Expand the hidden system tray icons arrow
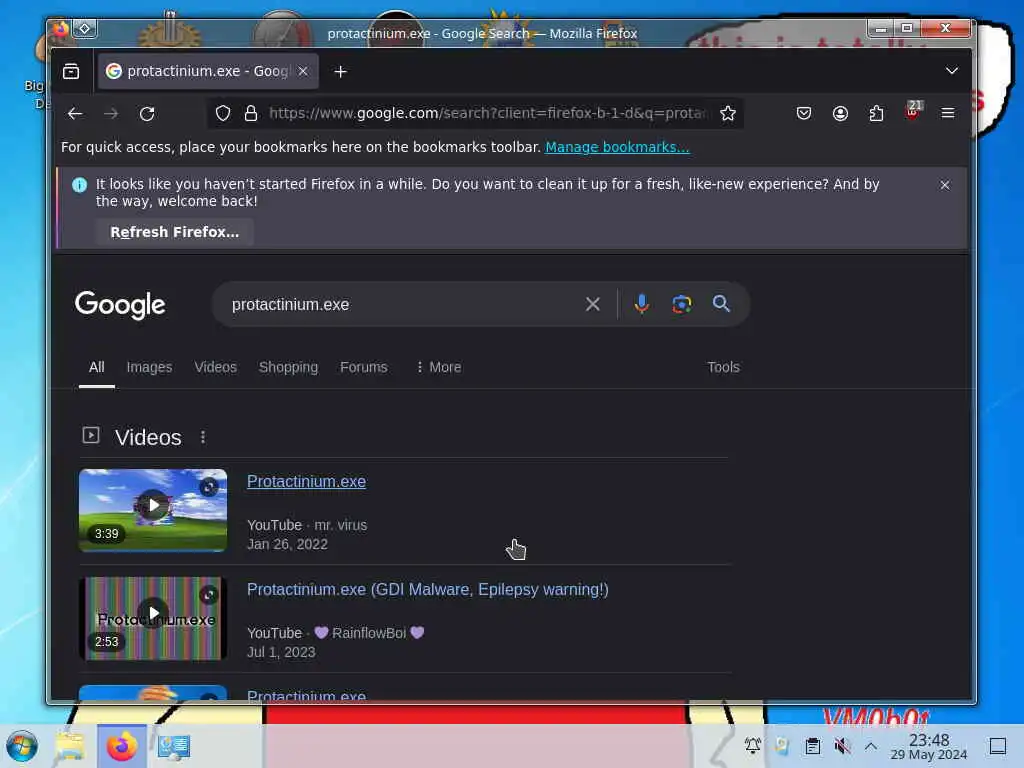Image resolution: width=1024 pixels, height=768 pixels. tap(871, 746)
